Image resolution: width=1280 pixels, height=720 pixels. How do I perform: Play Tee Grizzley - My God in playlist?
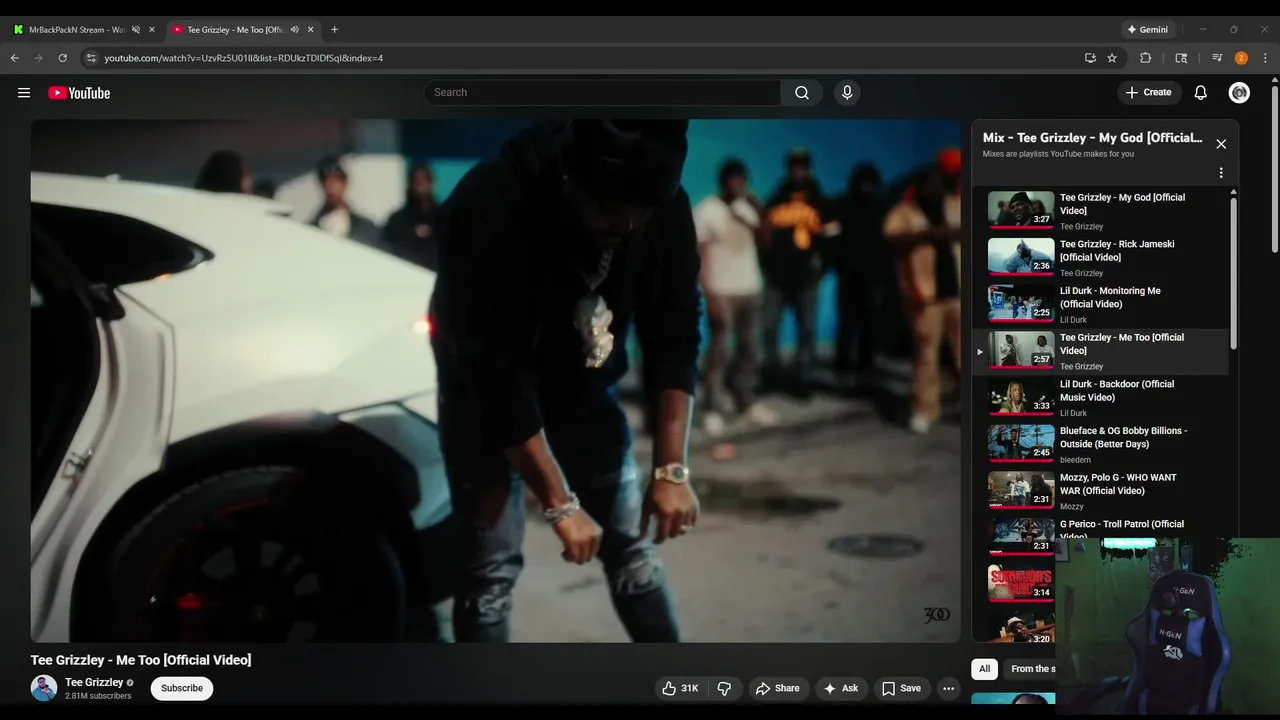click(1100, 211)
